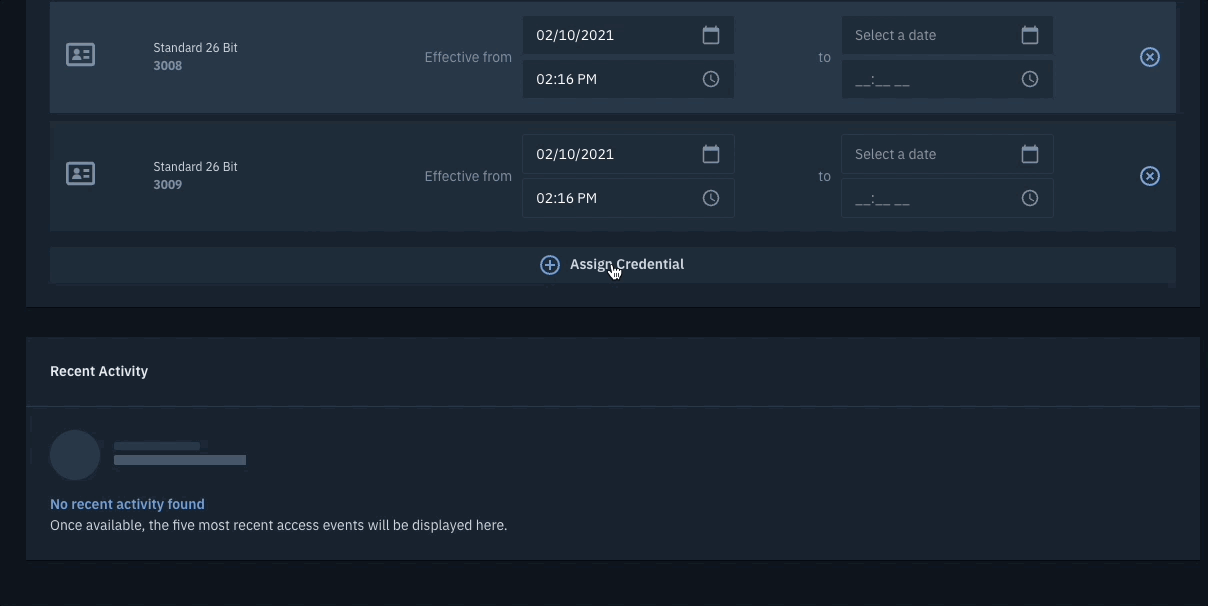Click the Recent Activity heading
1208x606 pixels.
(99, 371)
